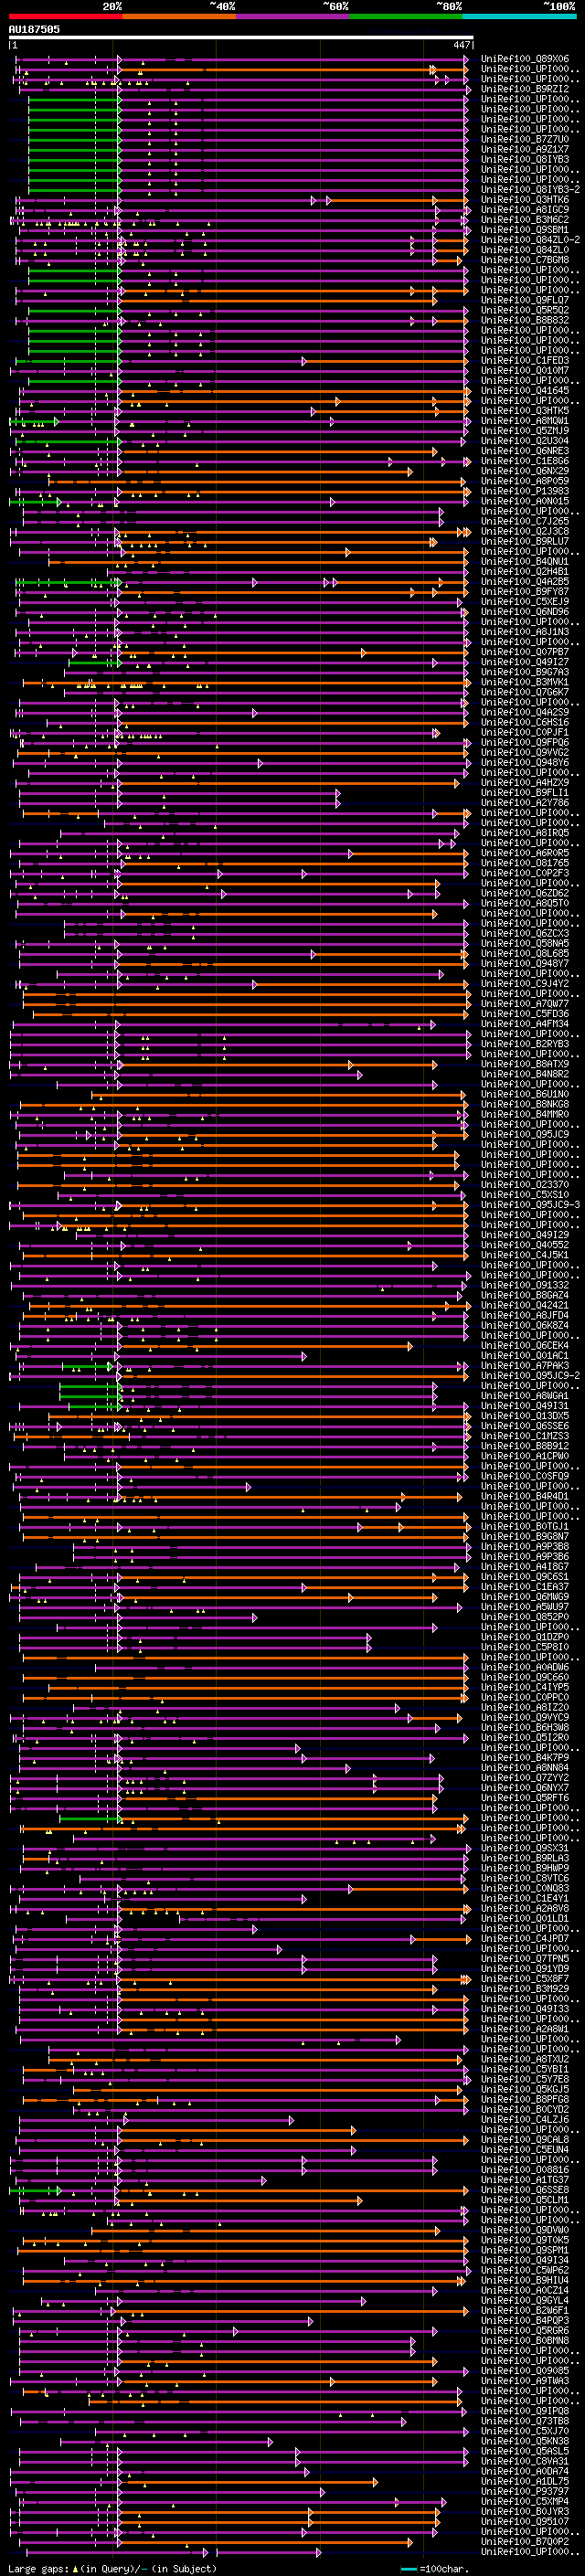585x2576 pixels.
Task: Click the red 20% identity legend bar
Action: point(65,16)
